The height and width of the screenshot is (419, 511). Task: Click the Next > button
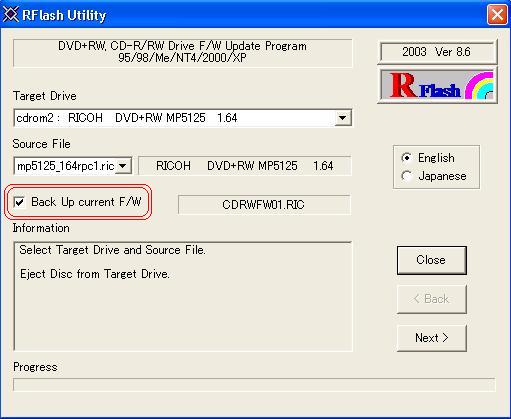point(431,338)
